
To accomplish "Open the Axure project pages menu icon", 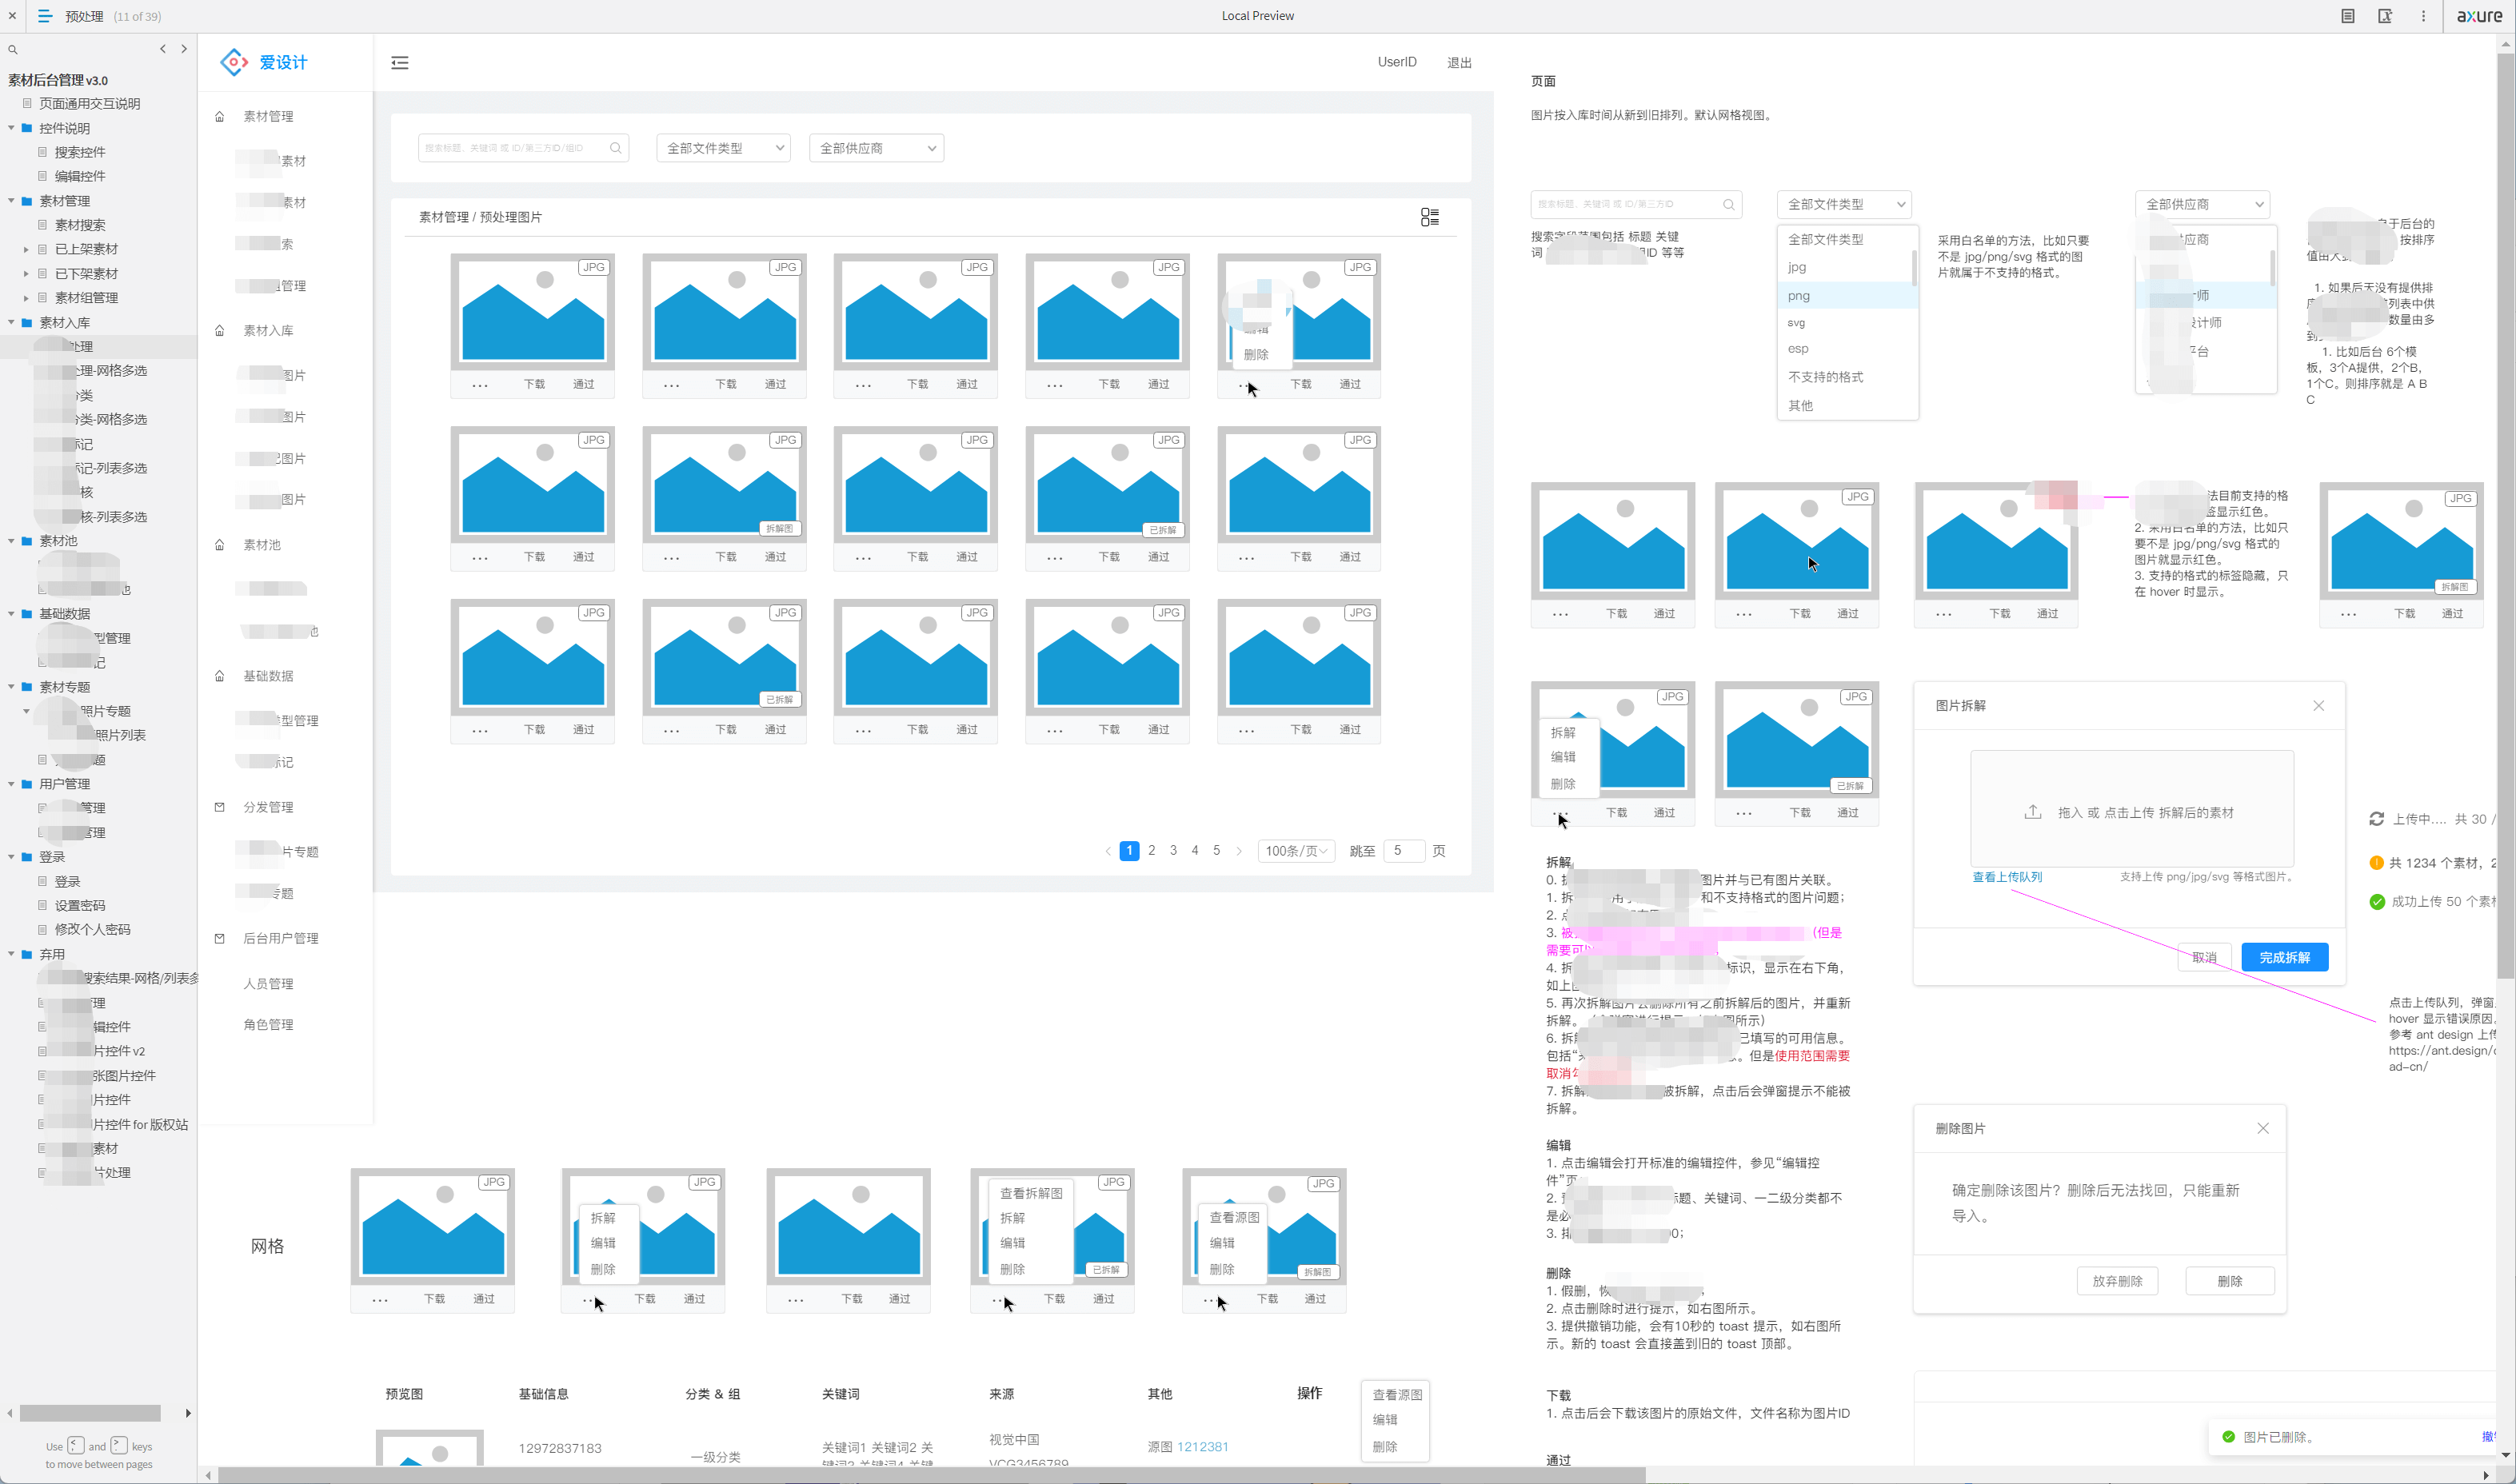I will 44,16.
